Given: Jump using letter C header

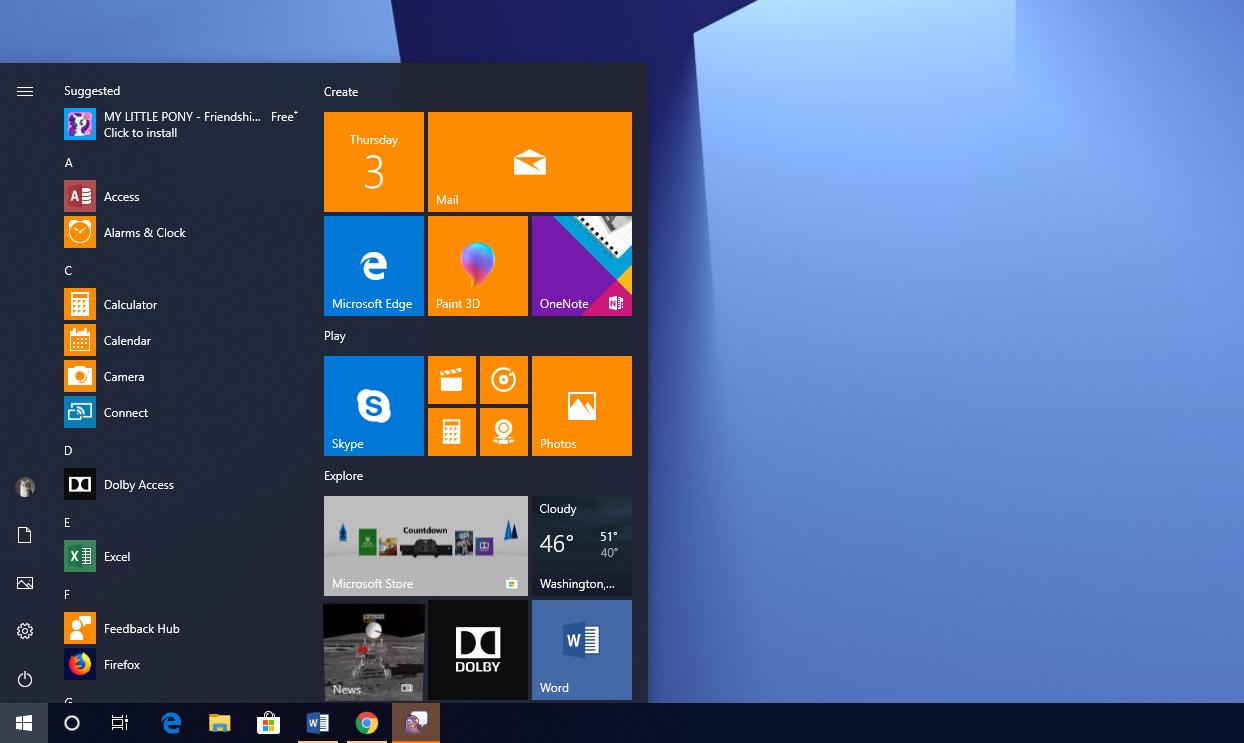Looking at the screenshot, I should click(x=69, y=271).
